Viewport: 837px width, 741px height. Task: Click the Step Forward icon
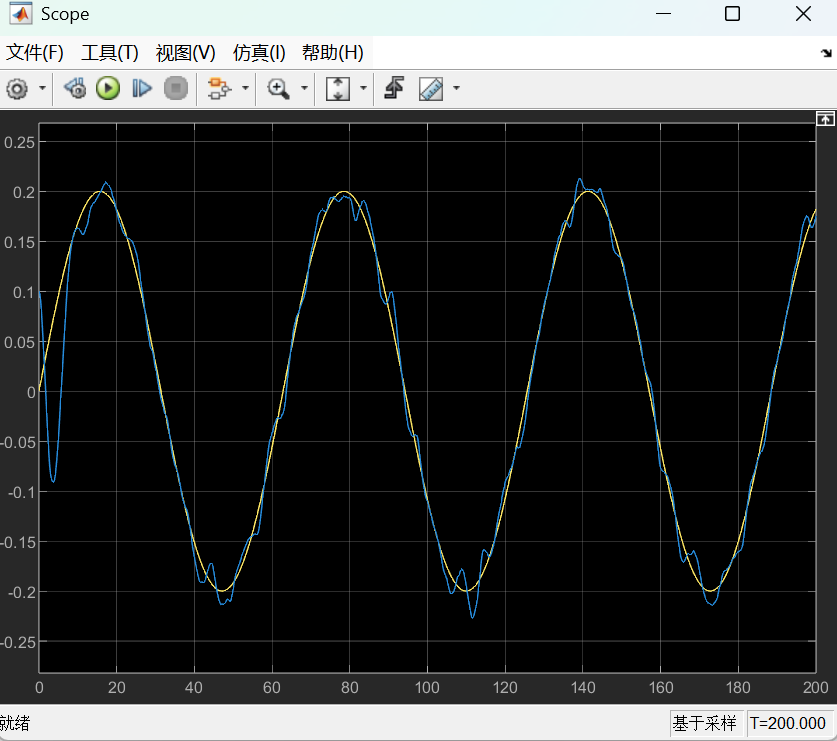[x=141, y=89]
